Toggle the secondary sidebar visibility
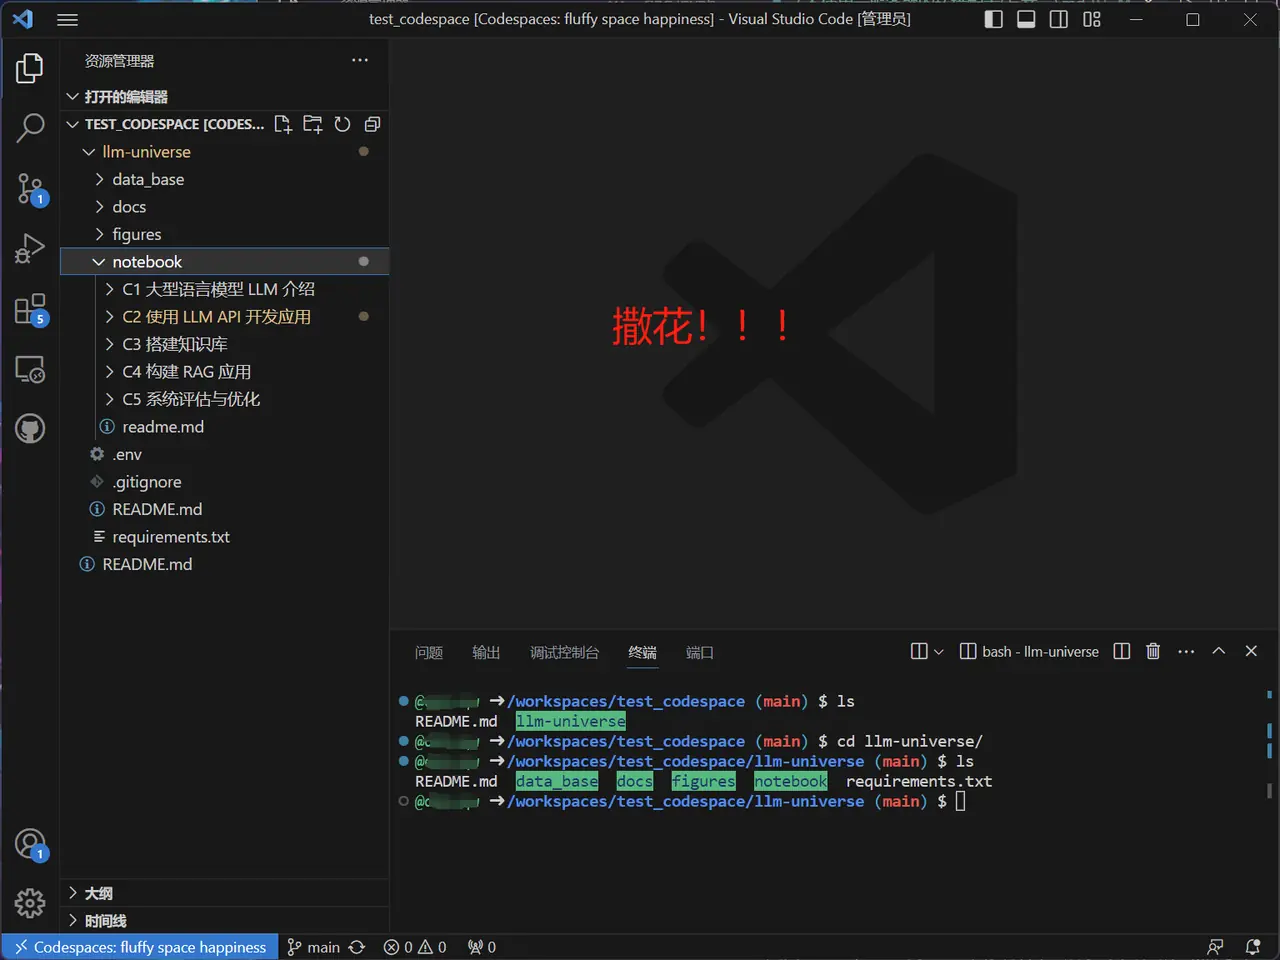The width and height of the screenshot is (1280, 960). [x=1059, y=19]
